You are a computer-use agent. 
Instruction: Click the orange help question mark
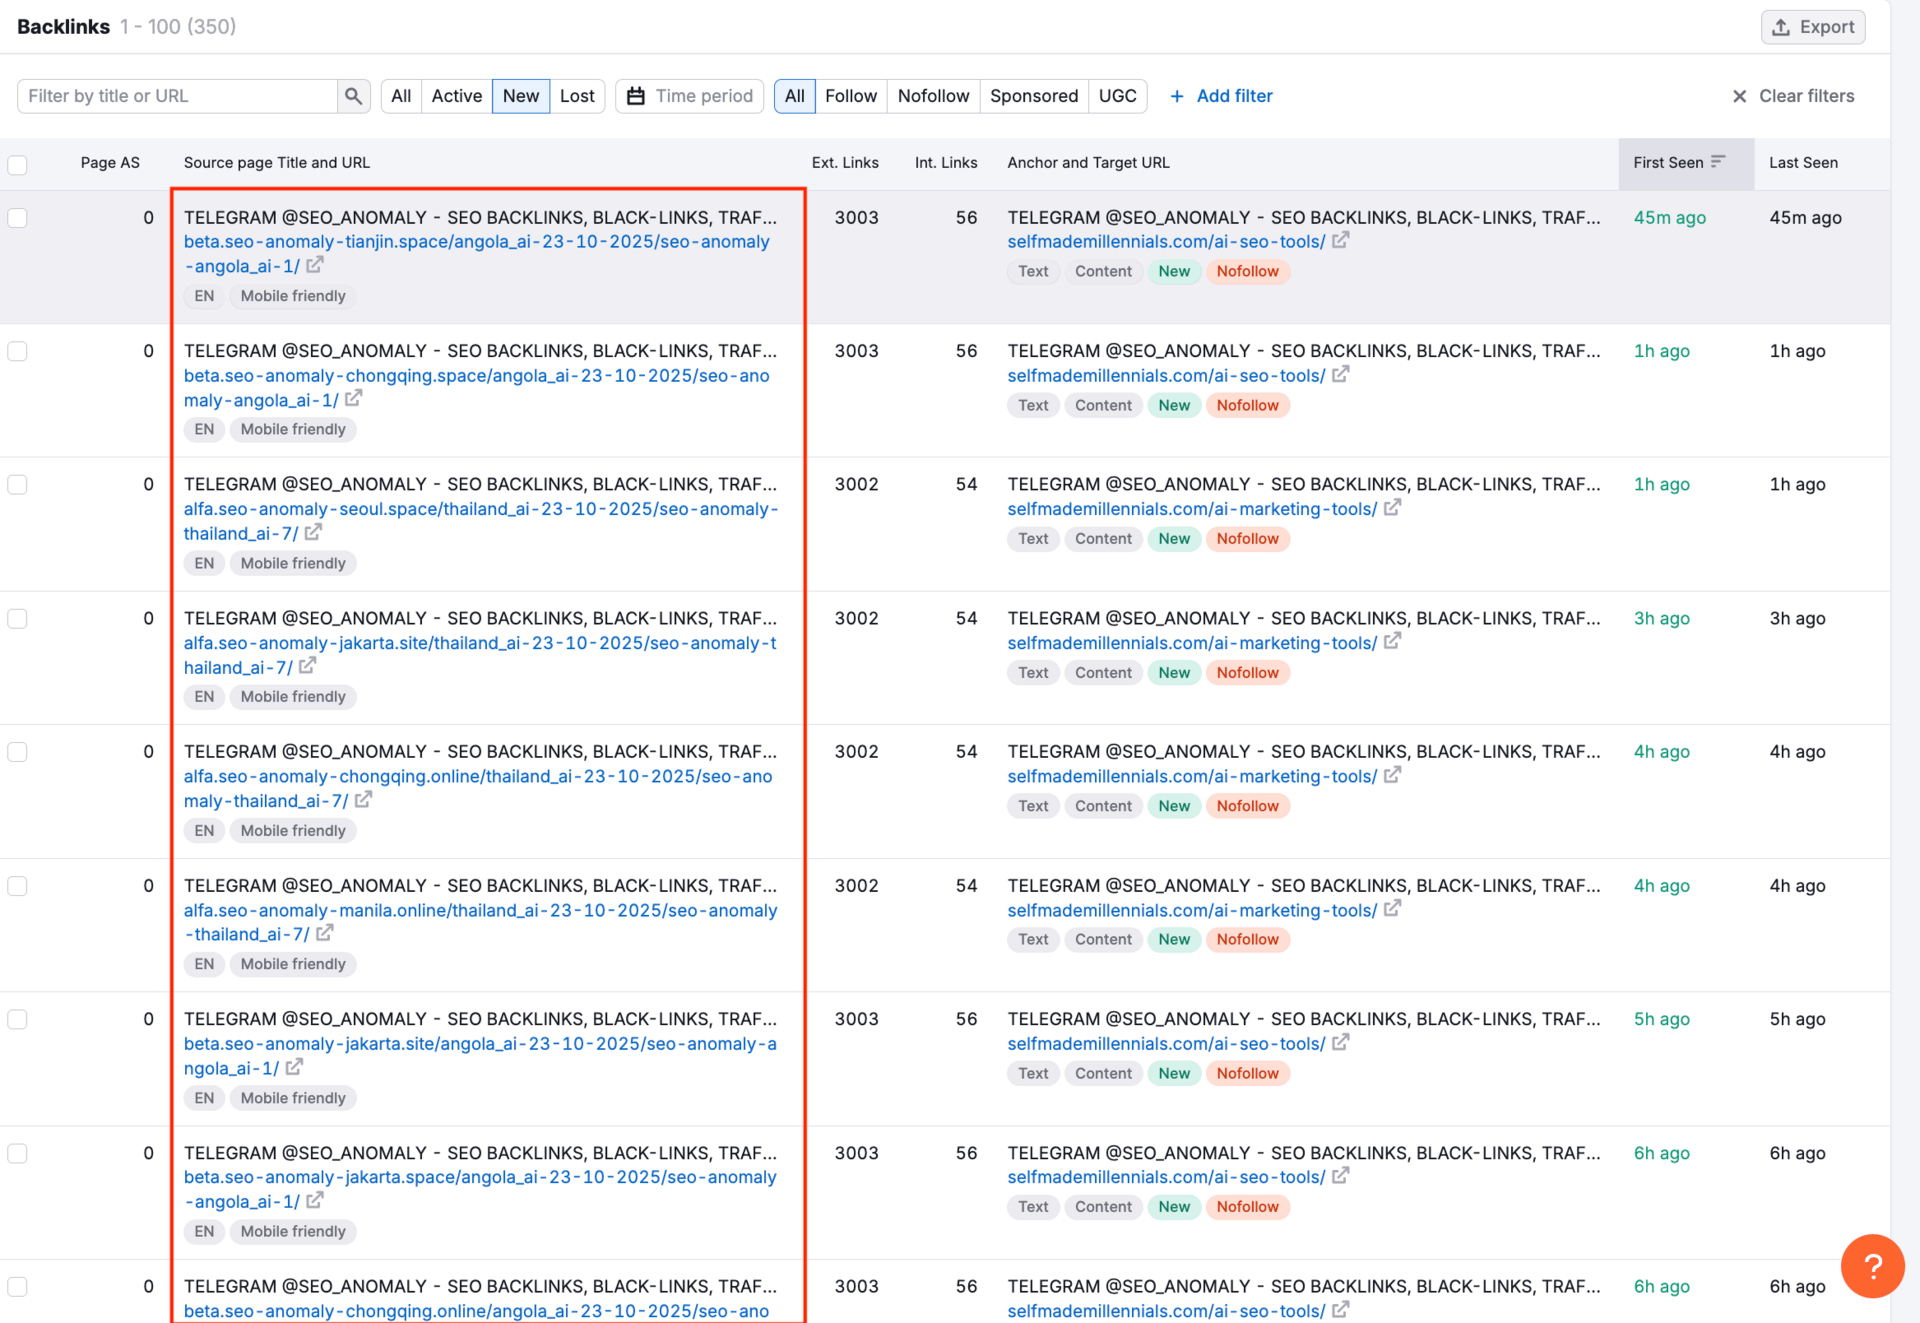1872,1266
